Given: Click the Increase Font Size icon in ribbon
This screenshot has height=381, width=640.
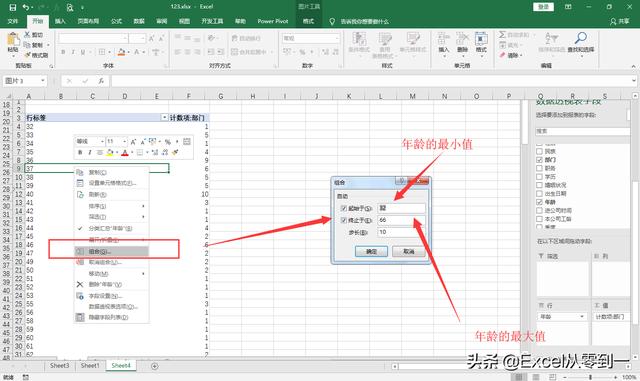Looking at the screenshot, I should [151, 38].
